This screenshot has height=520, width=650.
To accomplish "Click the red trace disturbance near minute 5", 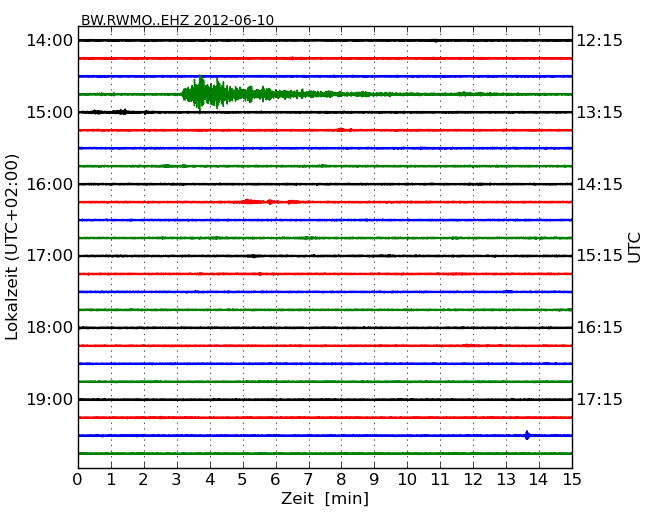I will point(269,202).
